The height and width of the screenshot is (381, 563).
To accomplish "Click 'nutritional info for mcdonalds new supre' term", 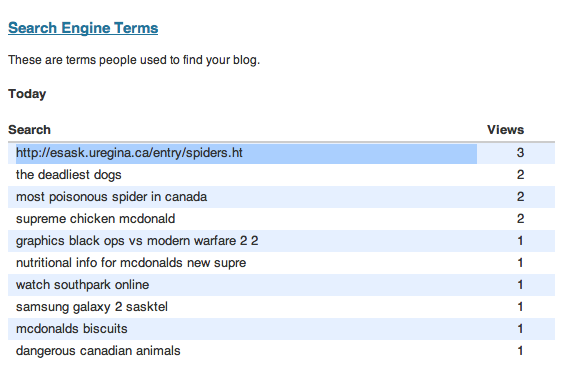I will [x=131, y=263].
